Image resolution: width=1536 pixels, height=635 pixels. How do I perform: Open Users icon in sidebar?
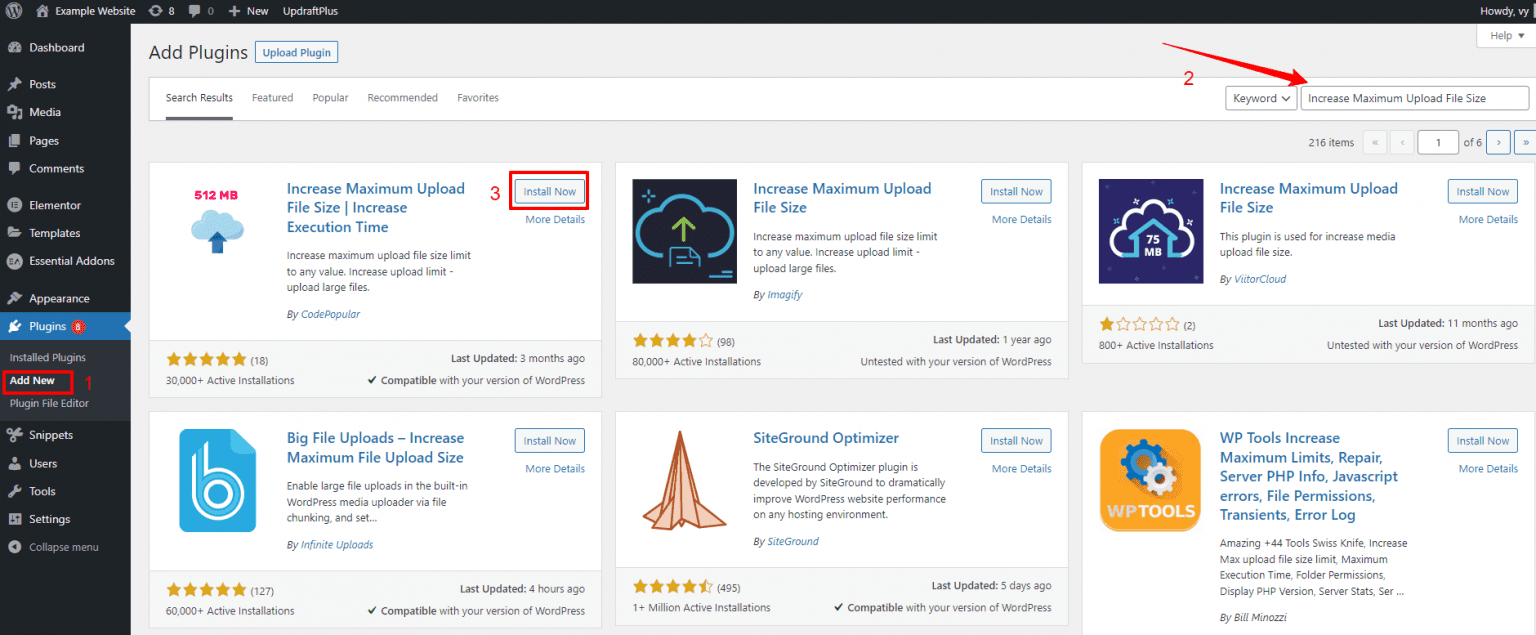pos(15,463)
